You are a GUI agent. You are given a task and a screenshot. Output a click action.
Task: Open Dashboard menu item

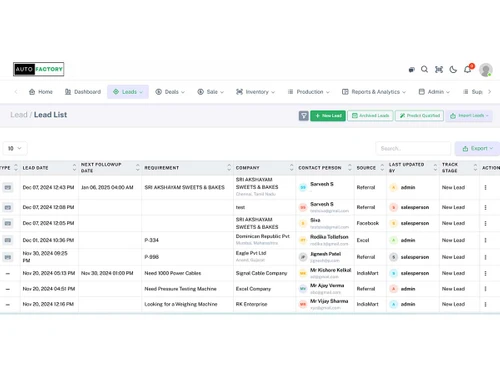pos(83,92)
